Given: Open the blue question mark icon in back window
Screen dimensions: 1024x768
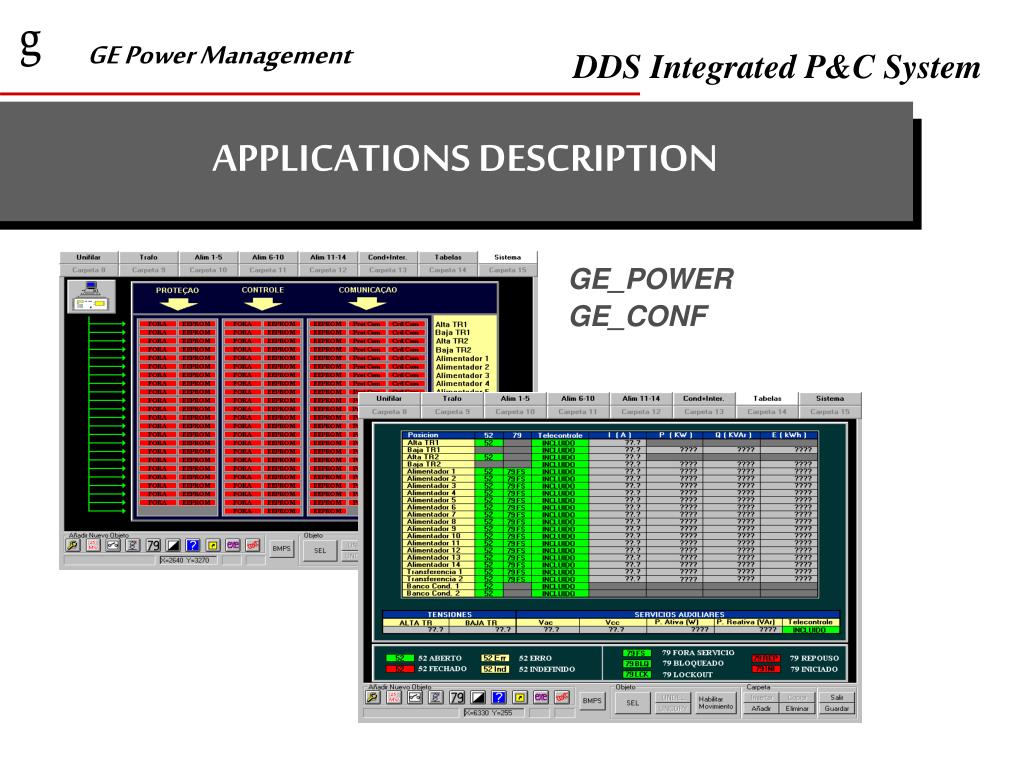Looking at the screenshot, I should point(193,545).
